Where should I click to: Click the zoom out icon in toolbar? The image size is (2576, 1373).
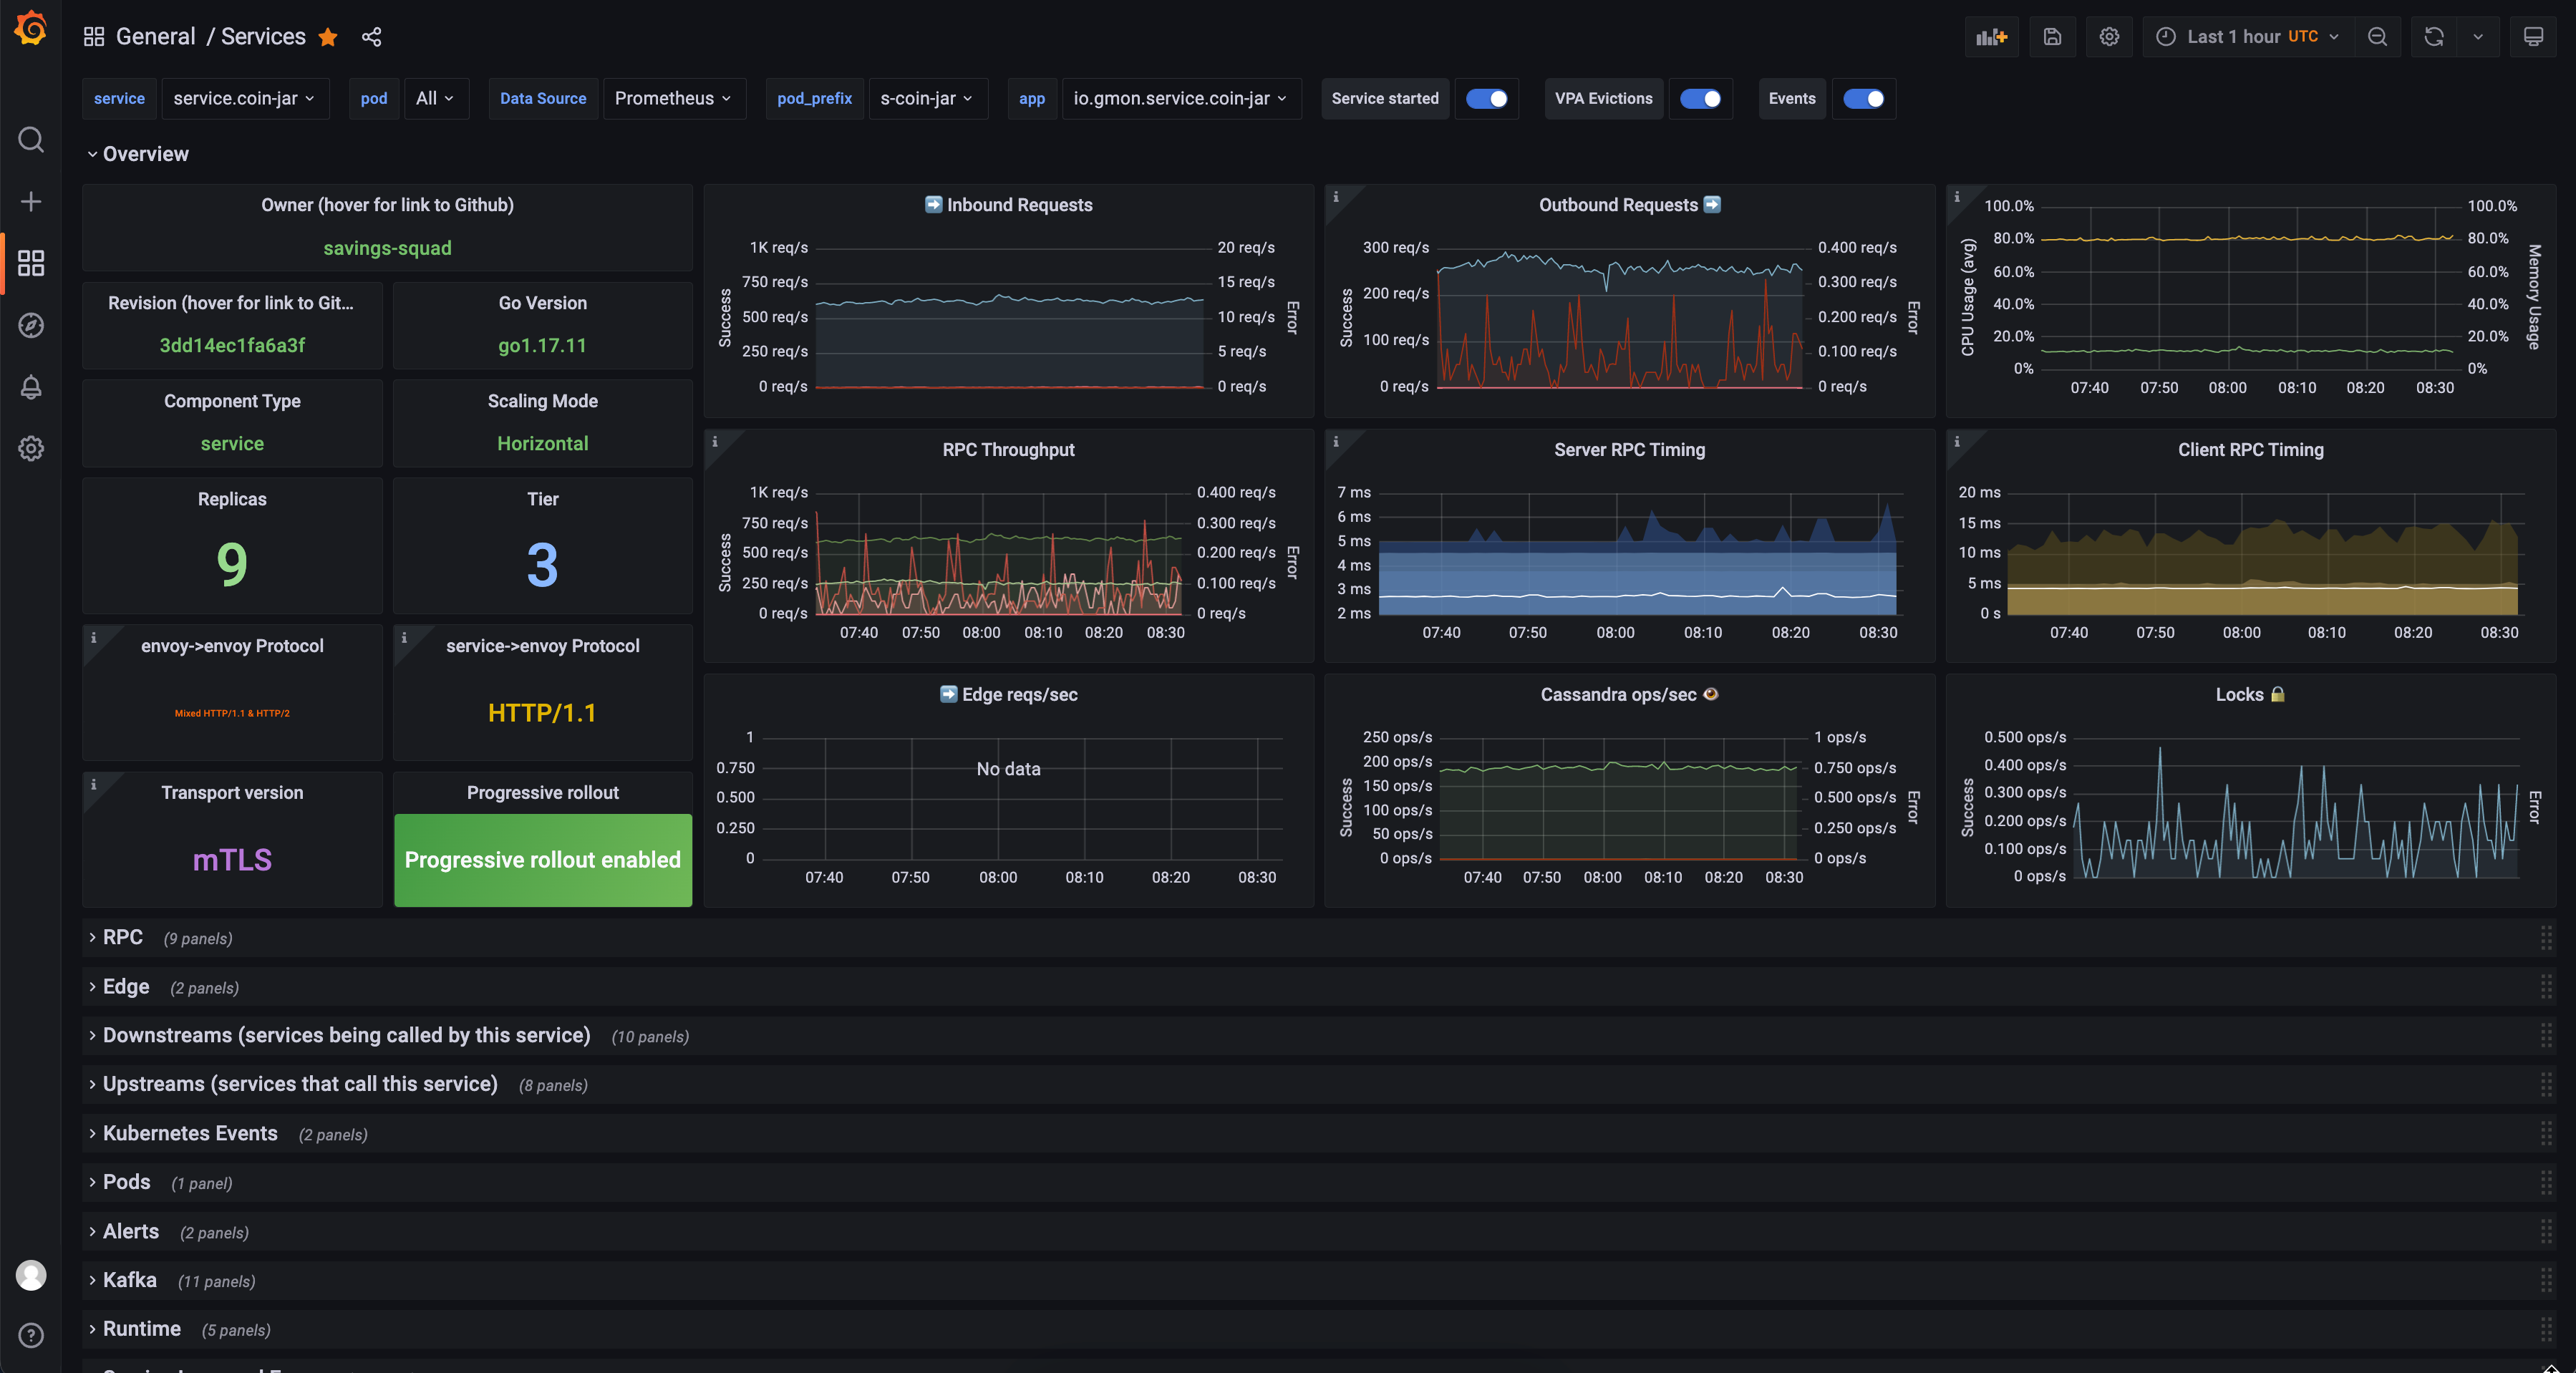[2373, 36]
